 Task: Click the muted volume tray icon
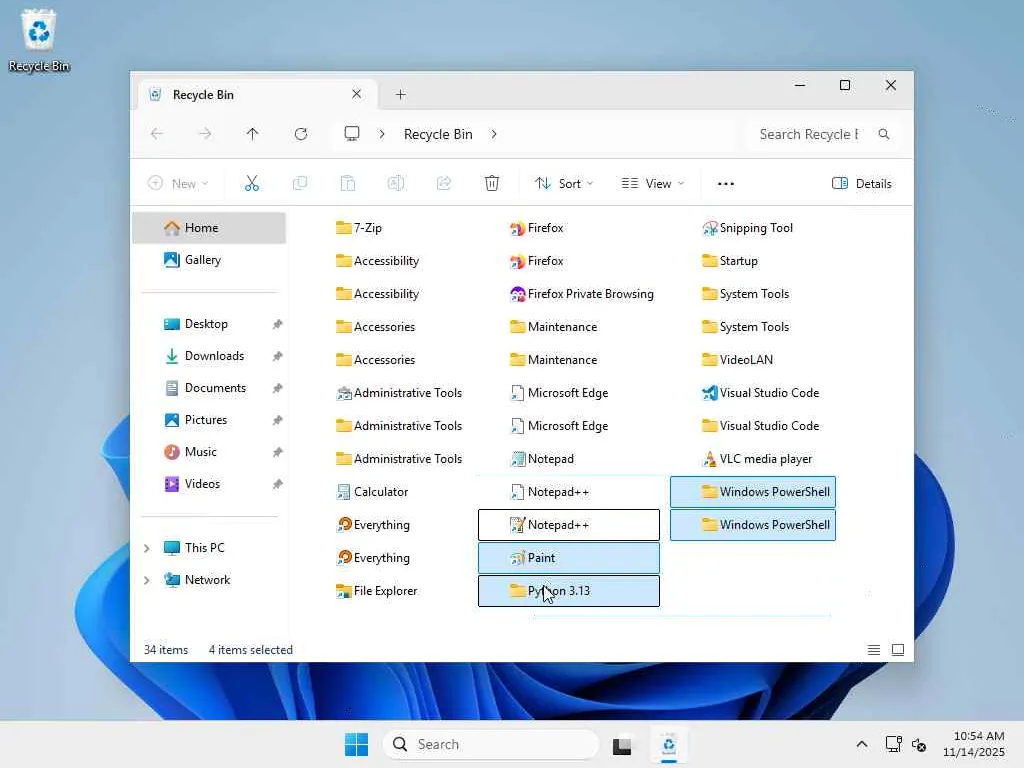pos(919,744)
